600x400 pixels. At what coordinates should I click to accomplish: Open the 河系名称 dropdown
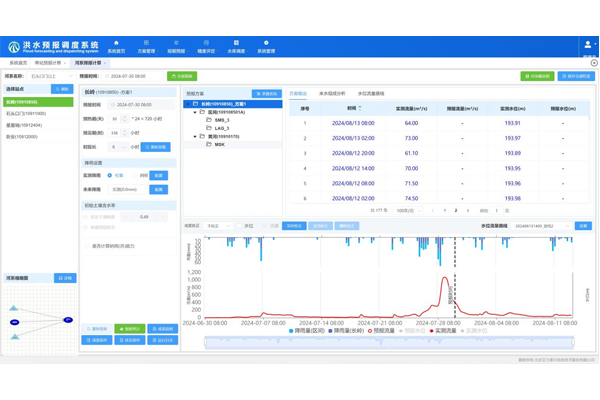50,76
